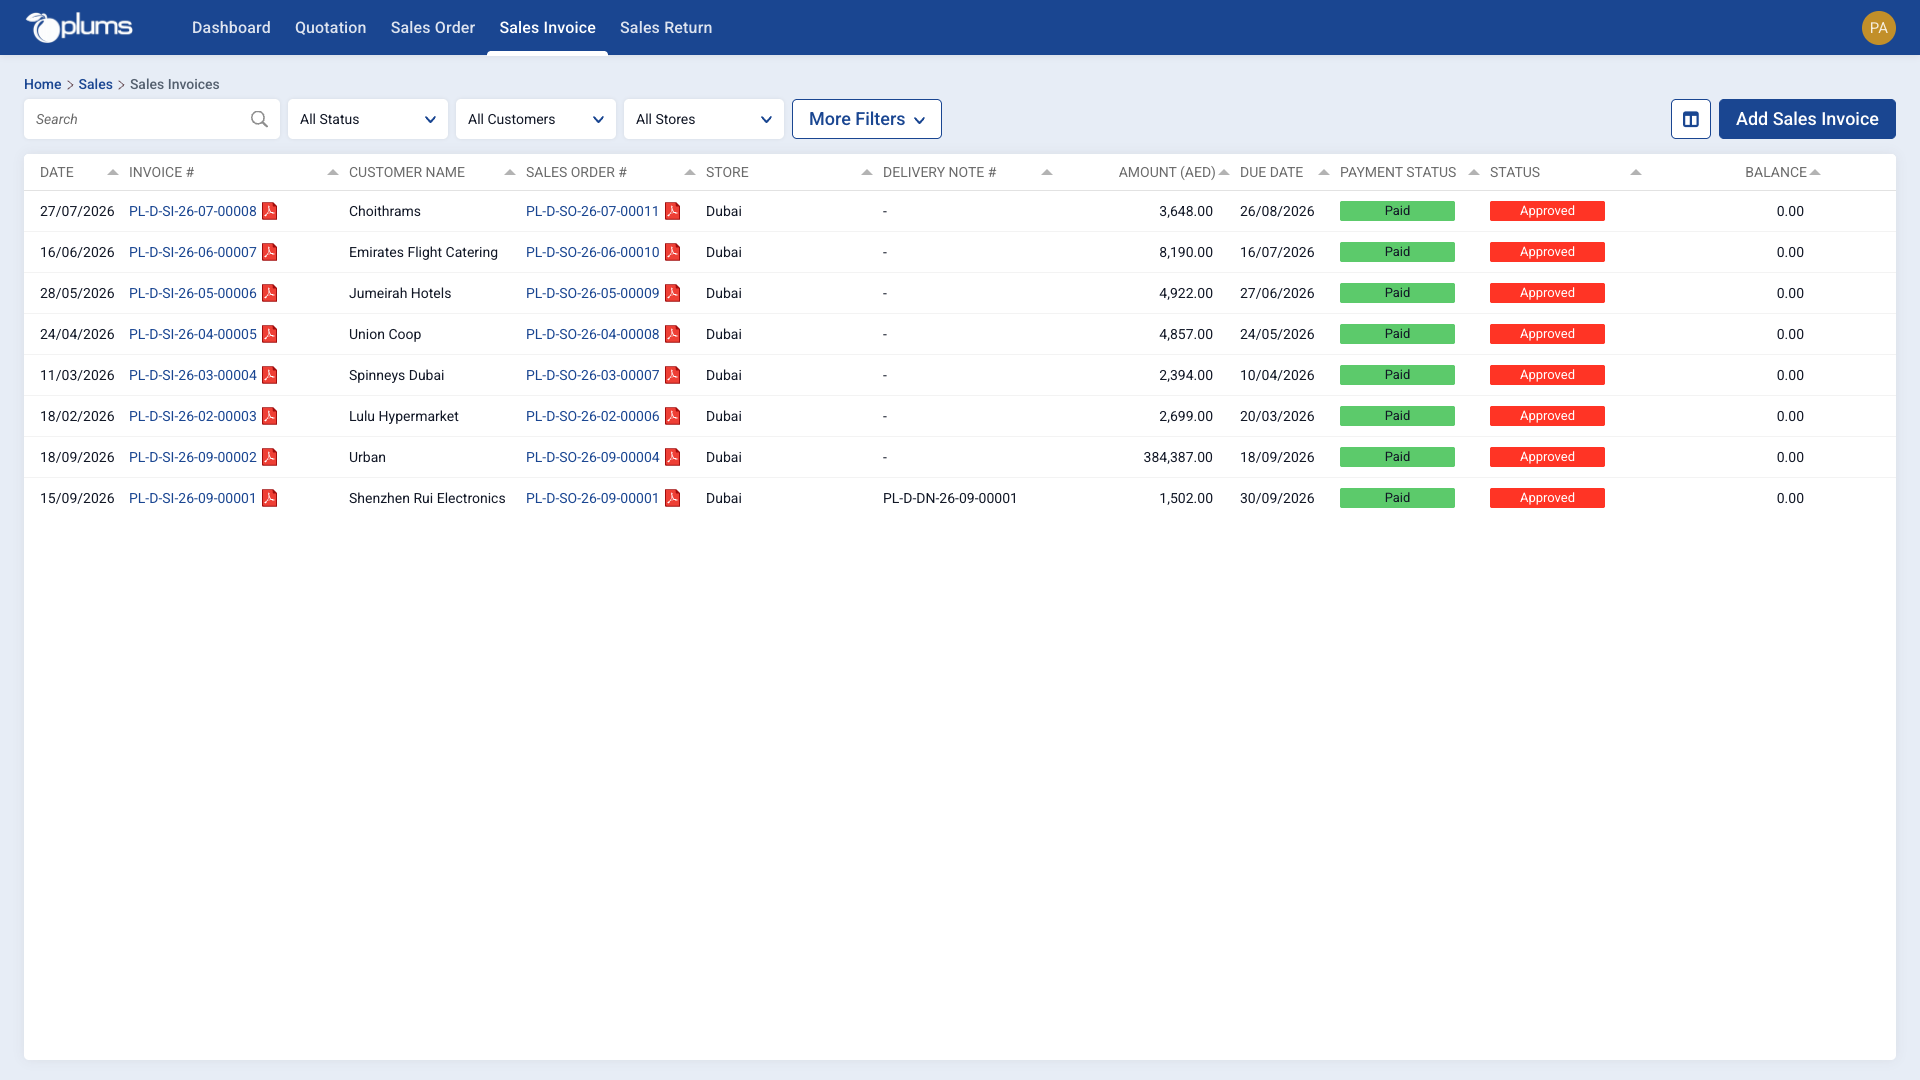The height and width of the screenshot is (1080, 1920).
Task: Open Quotation tab
Action: click(330, 27)
